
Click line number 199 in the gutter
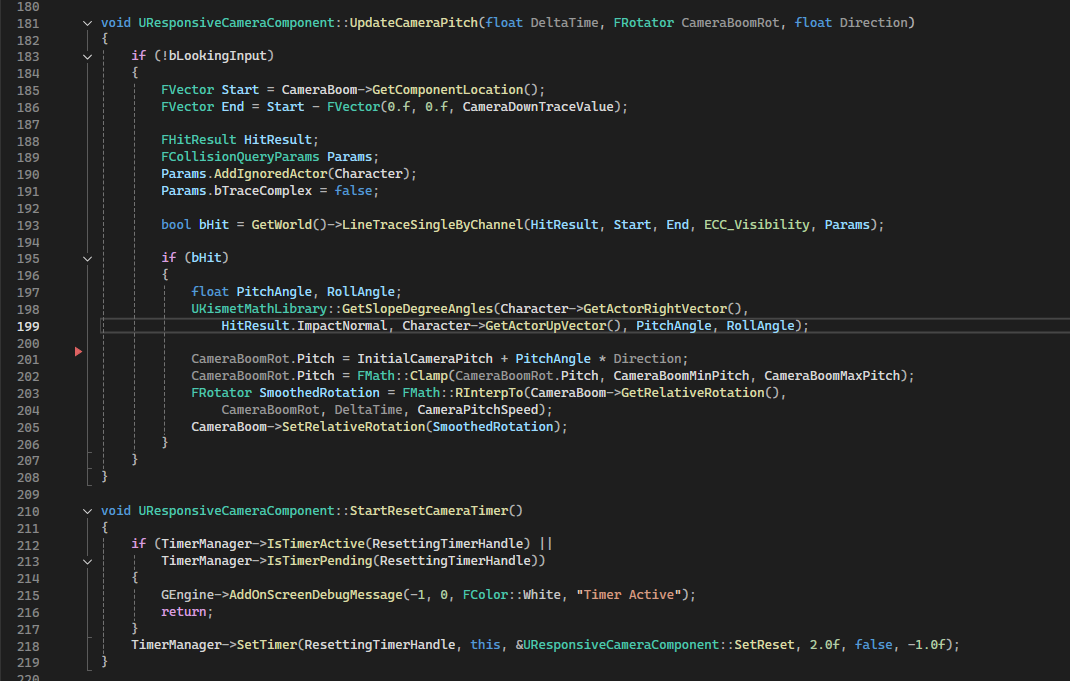tap(28, 326)
